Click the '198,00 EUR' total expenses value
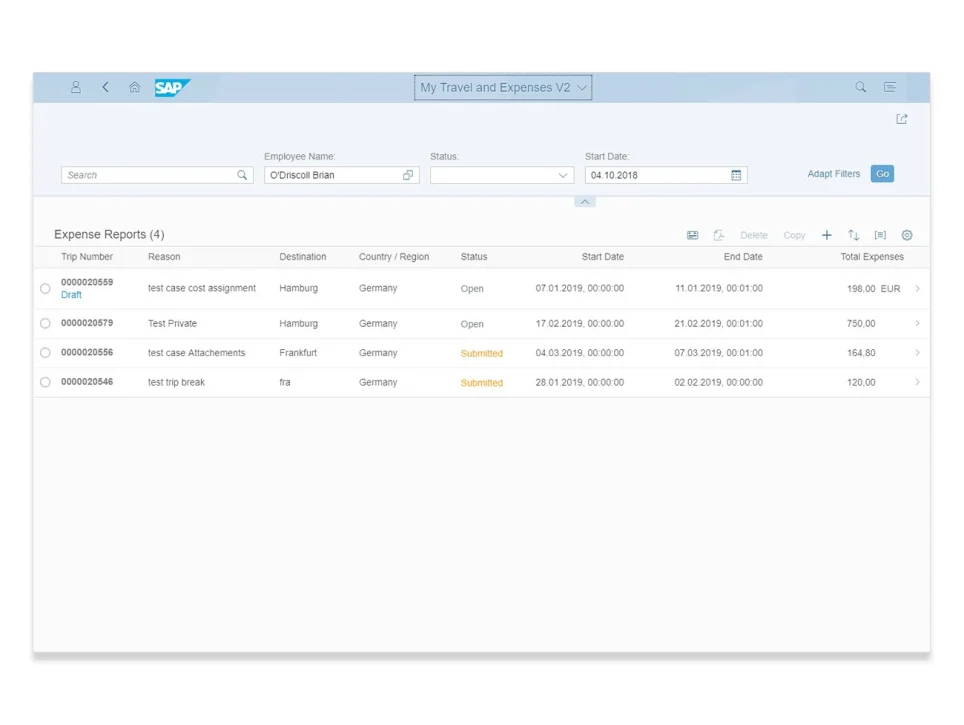This screenshot has width=964, height=725. [x=874, y=289]
